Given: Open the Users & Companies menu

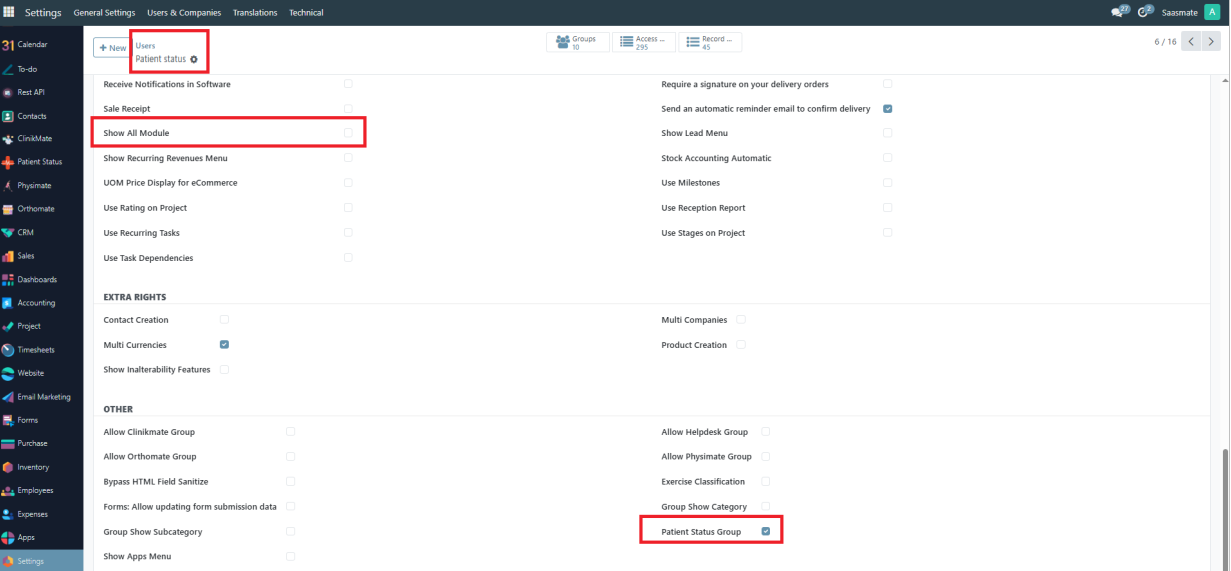Looking at the screenshot, I should 185,13.
